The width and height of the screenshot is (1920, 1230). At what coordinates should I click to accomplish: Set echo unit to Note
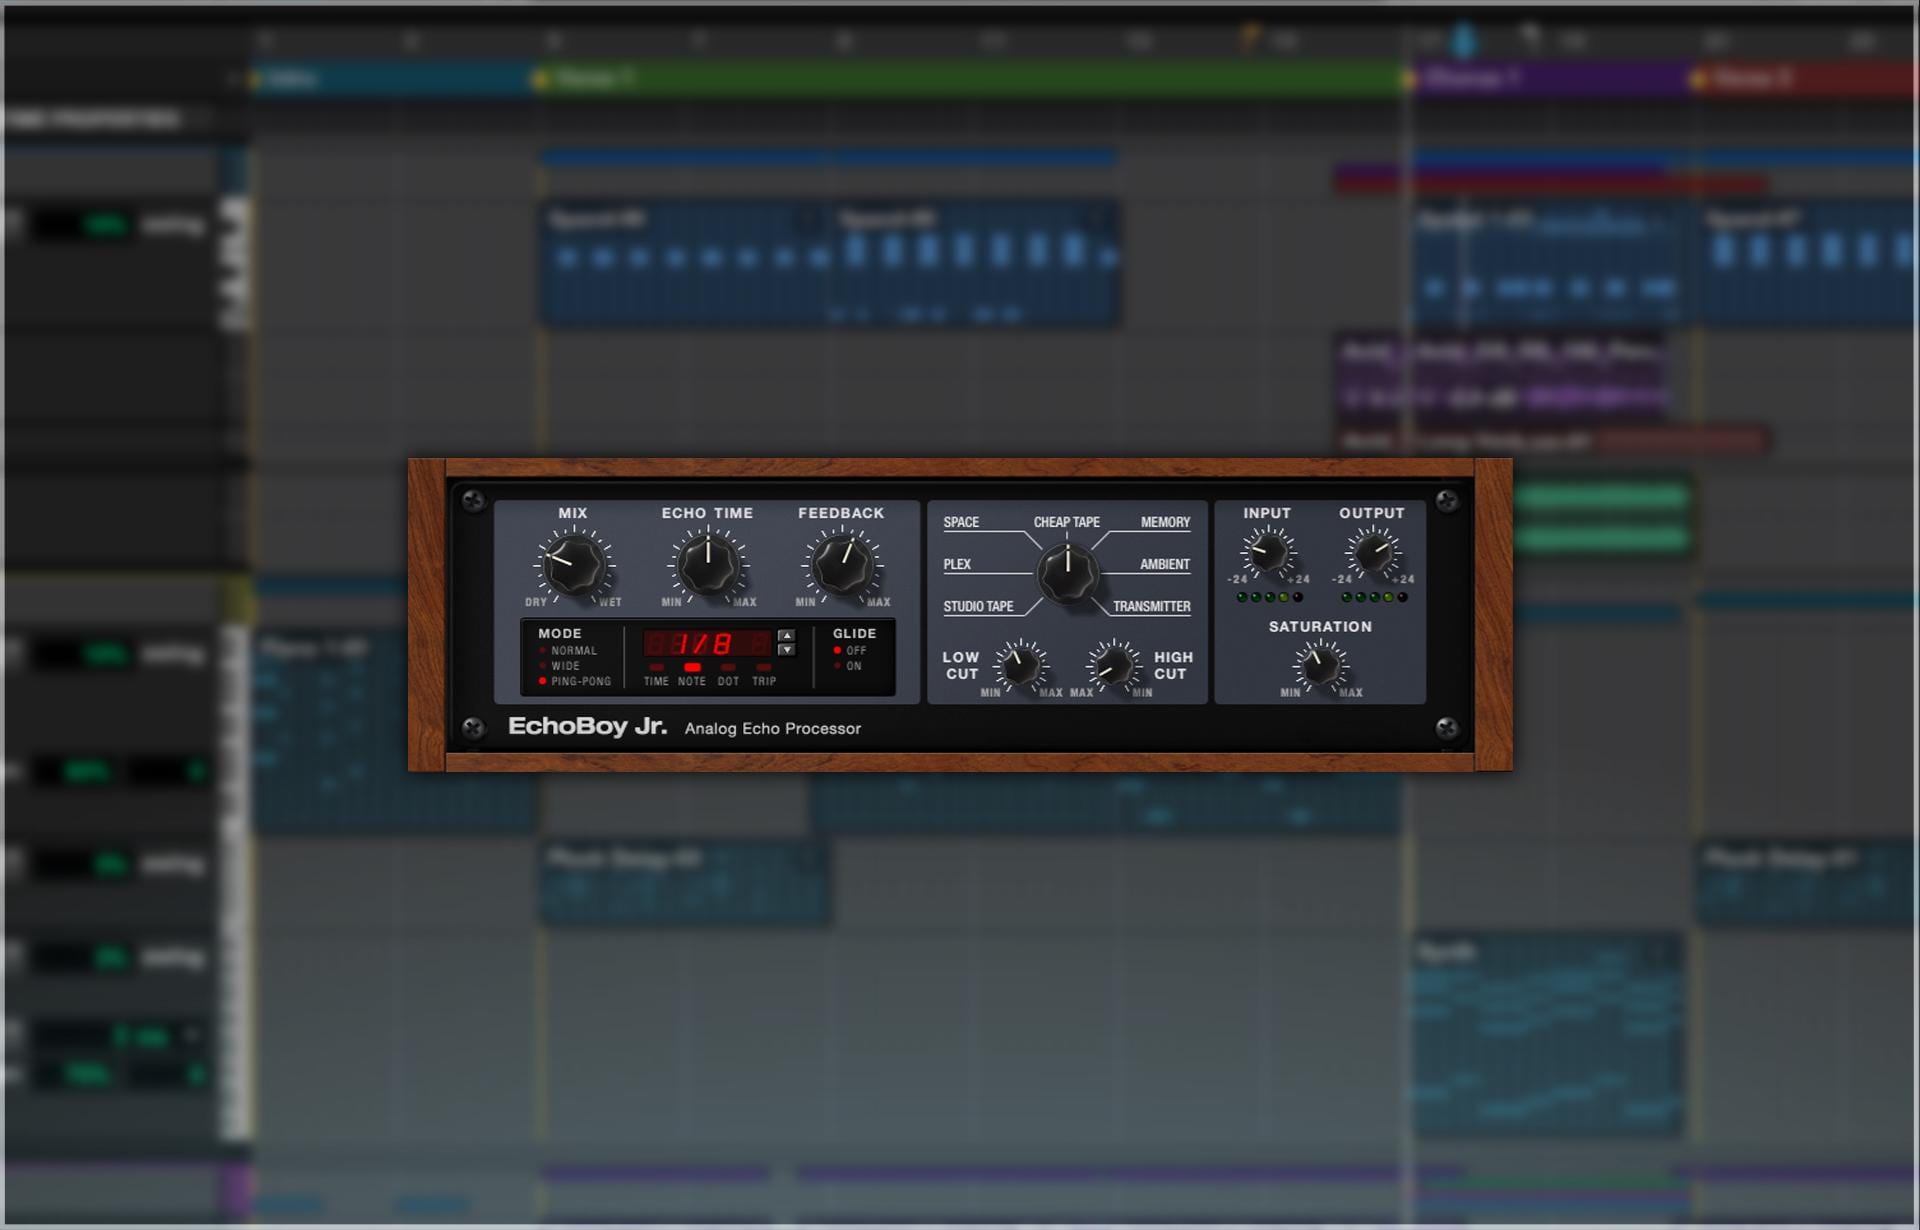(692, 674)
